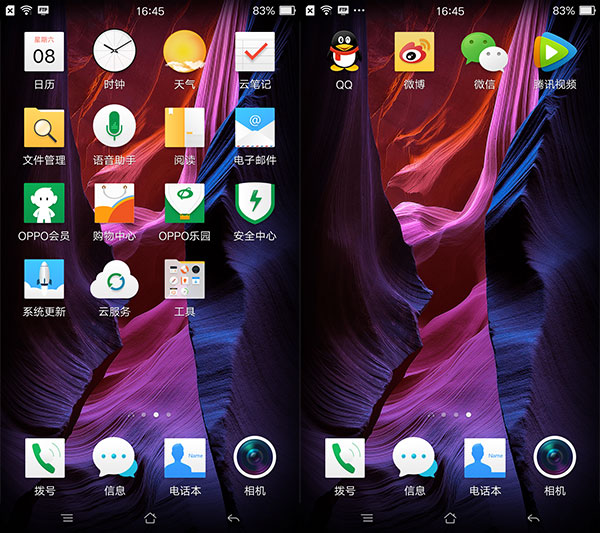Tap the back navigation key on left screen
This screenshot has width=600, height=533.
[x=233, y=518]
